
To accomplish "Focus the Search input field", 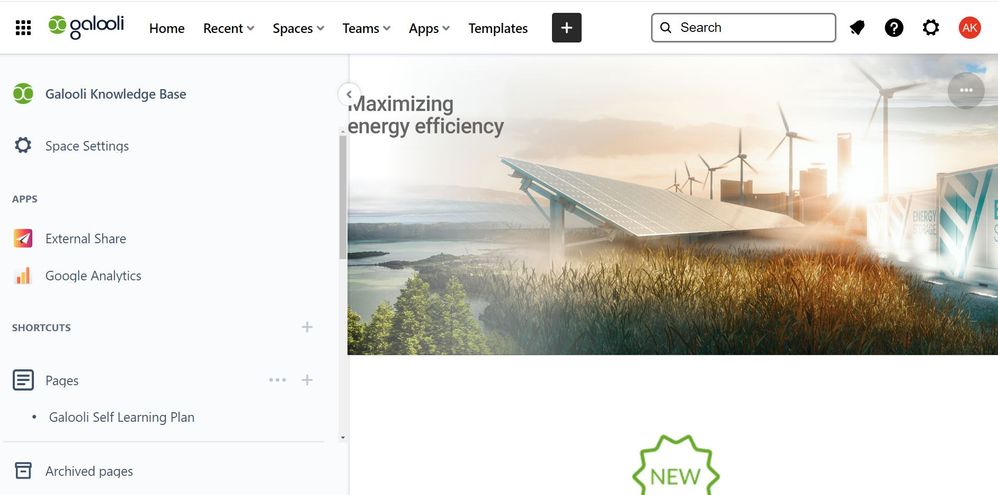I will coord(743,28).
